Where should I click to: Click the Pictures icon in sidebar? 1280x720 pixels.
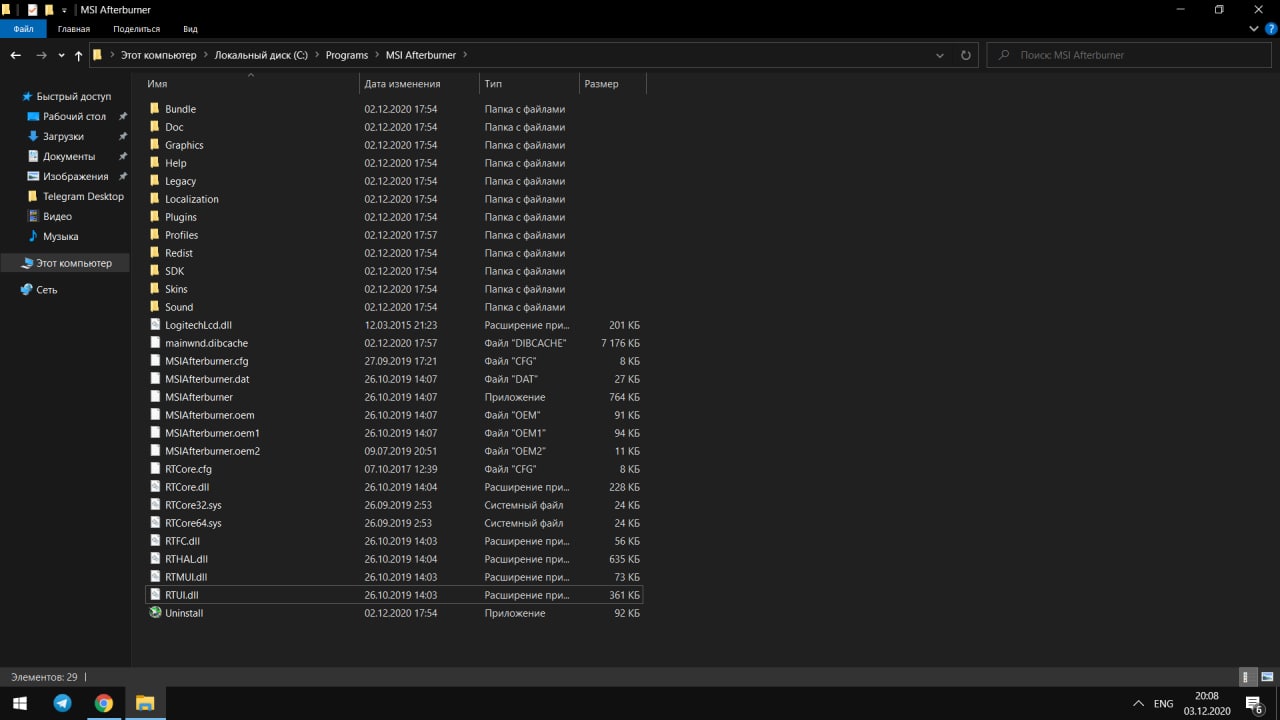pyautogui.click(x=33, y=177)
